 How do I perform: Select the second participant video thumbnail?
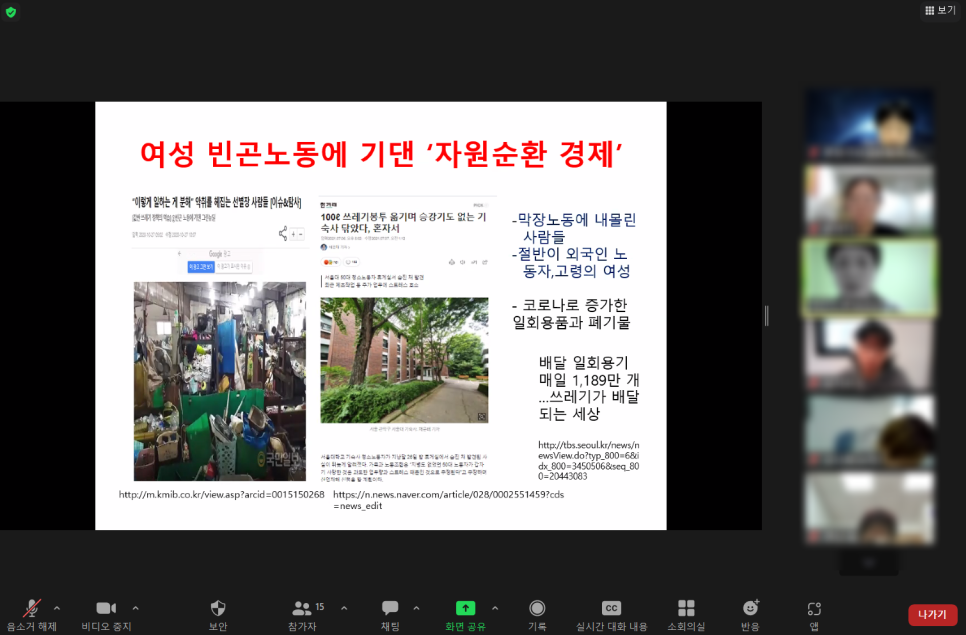click(869, 200)
